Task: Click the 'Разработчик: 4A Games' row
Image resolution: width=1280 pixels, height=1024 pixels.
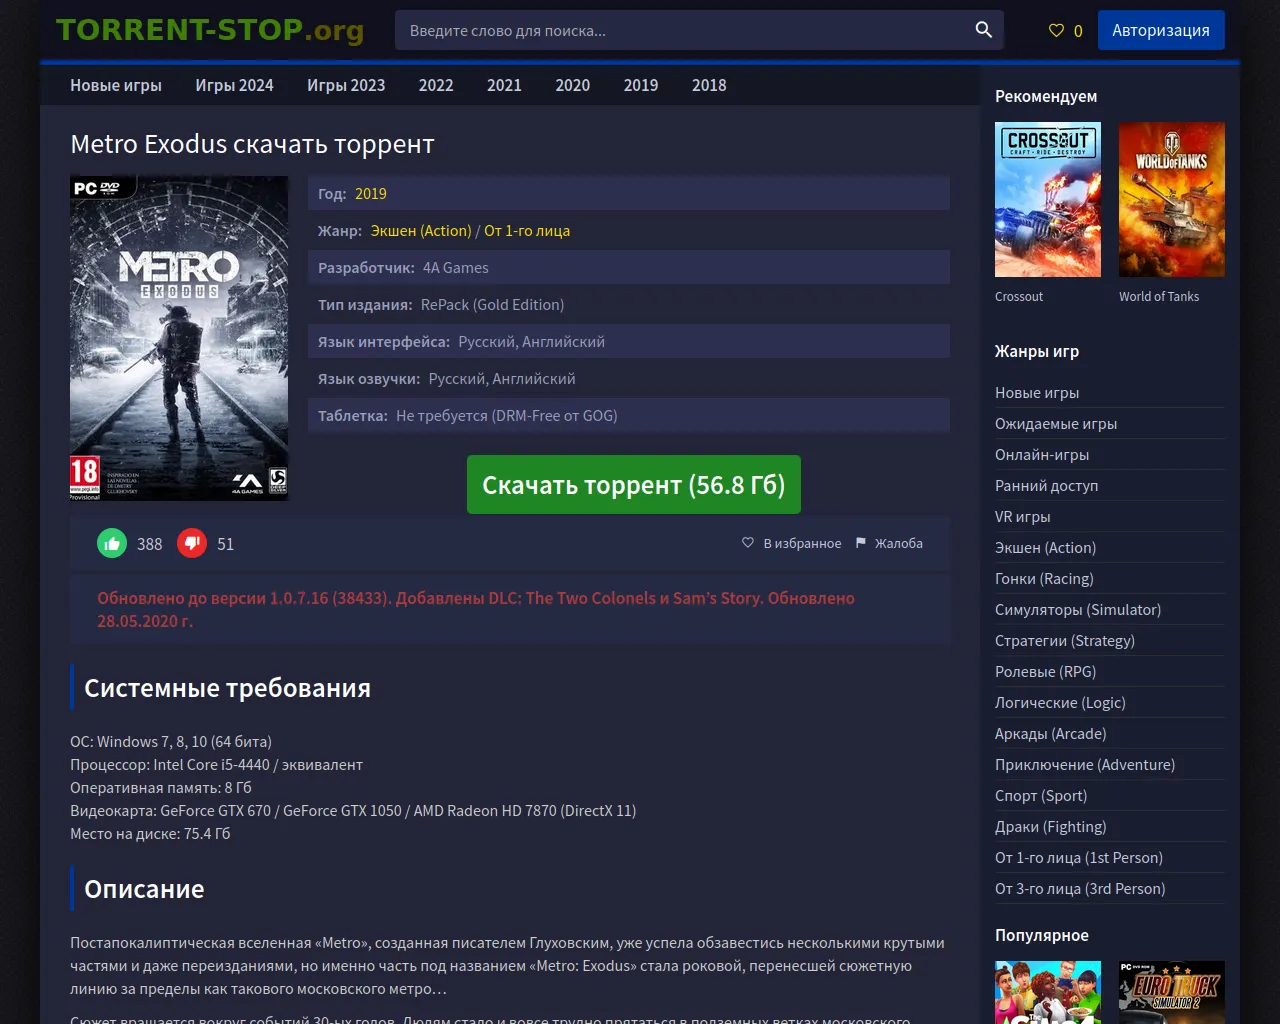Action: coord(629,268)
